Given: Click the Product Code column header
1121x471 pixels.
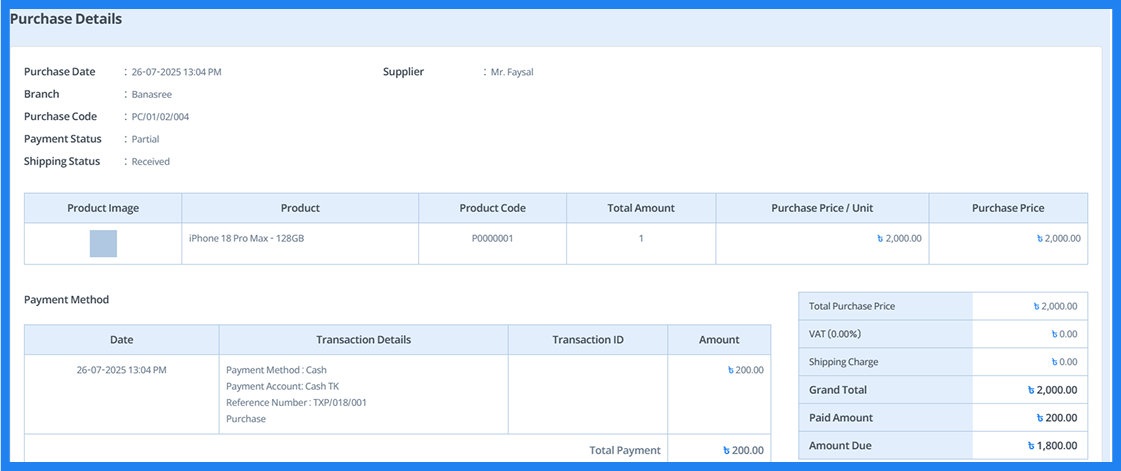Looking at the screenshot, I should coord(492,208).
